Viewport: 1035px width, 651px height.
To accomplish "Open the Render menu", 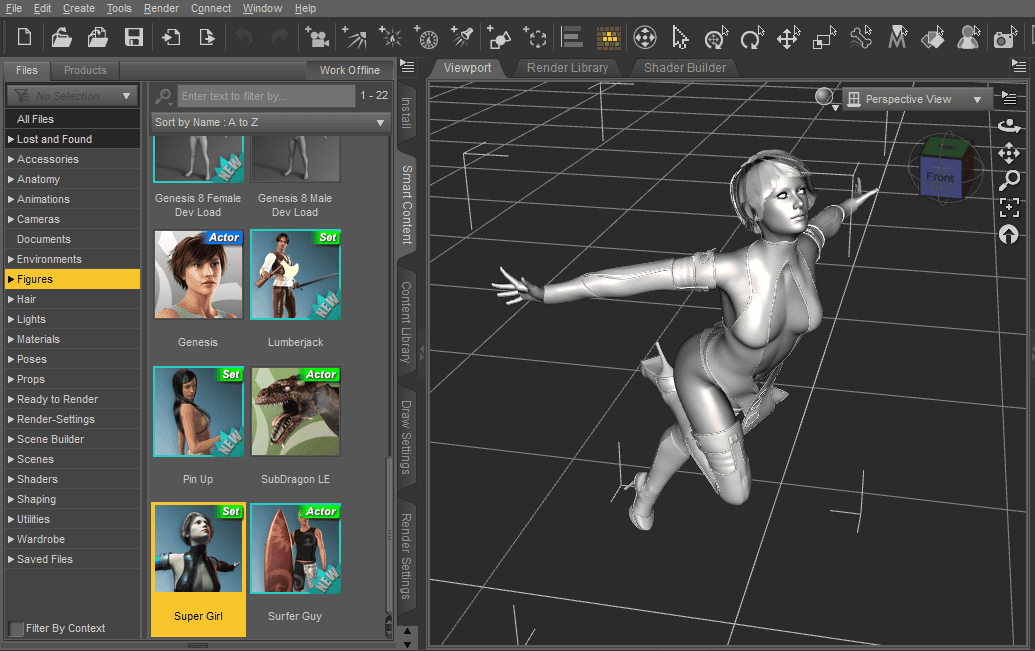I will tap(161, 8).
